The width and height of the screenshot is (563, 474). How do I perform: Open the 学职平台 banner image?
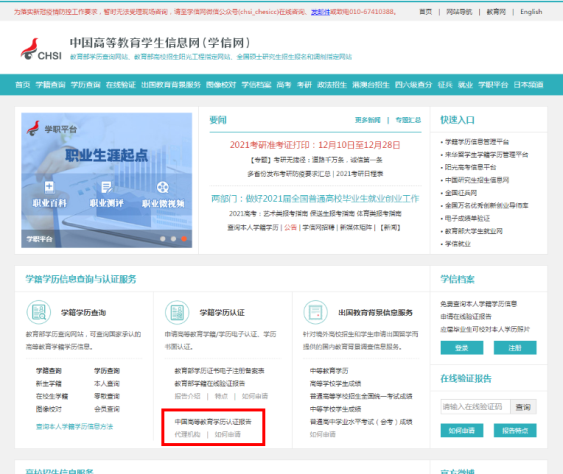(x=107, y=180)
